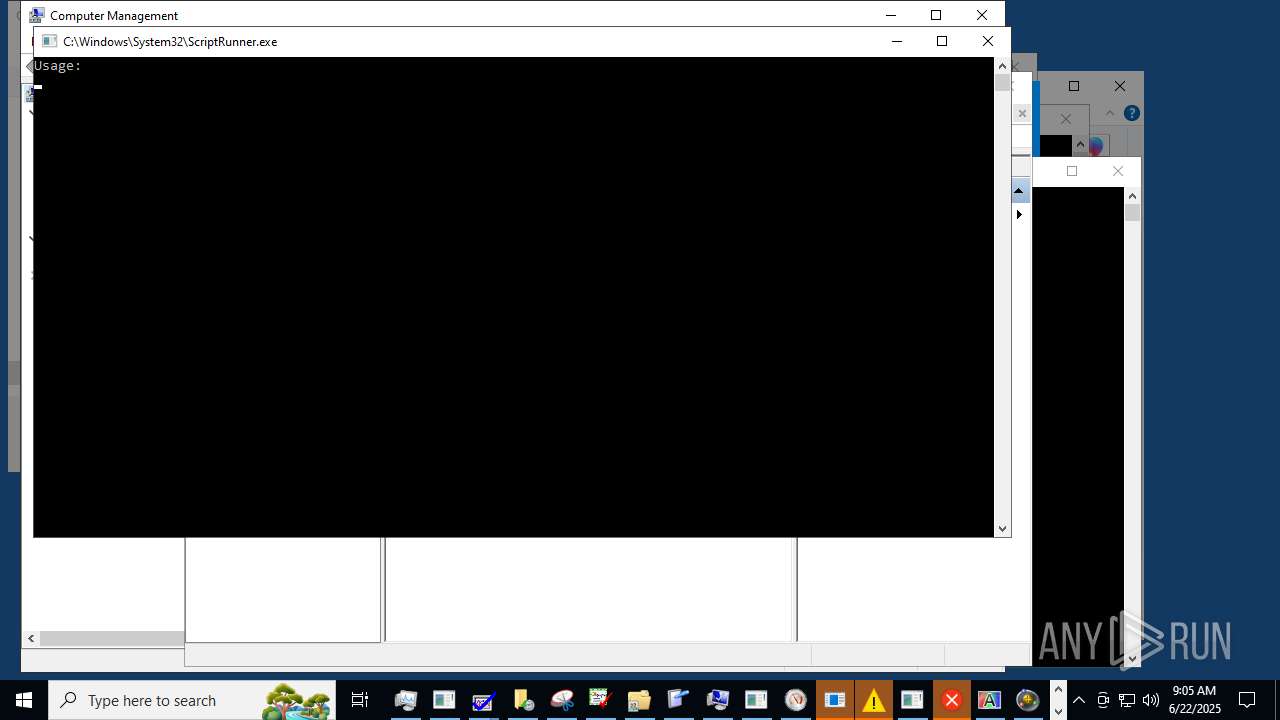Minimize the ScriptRunner.exe window
The width and height of the screenshot is (1280, 720).
click(896, 41)
